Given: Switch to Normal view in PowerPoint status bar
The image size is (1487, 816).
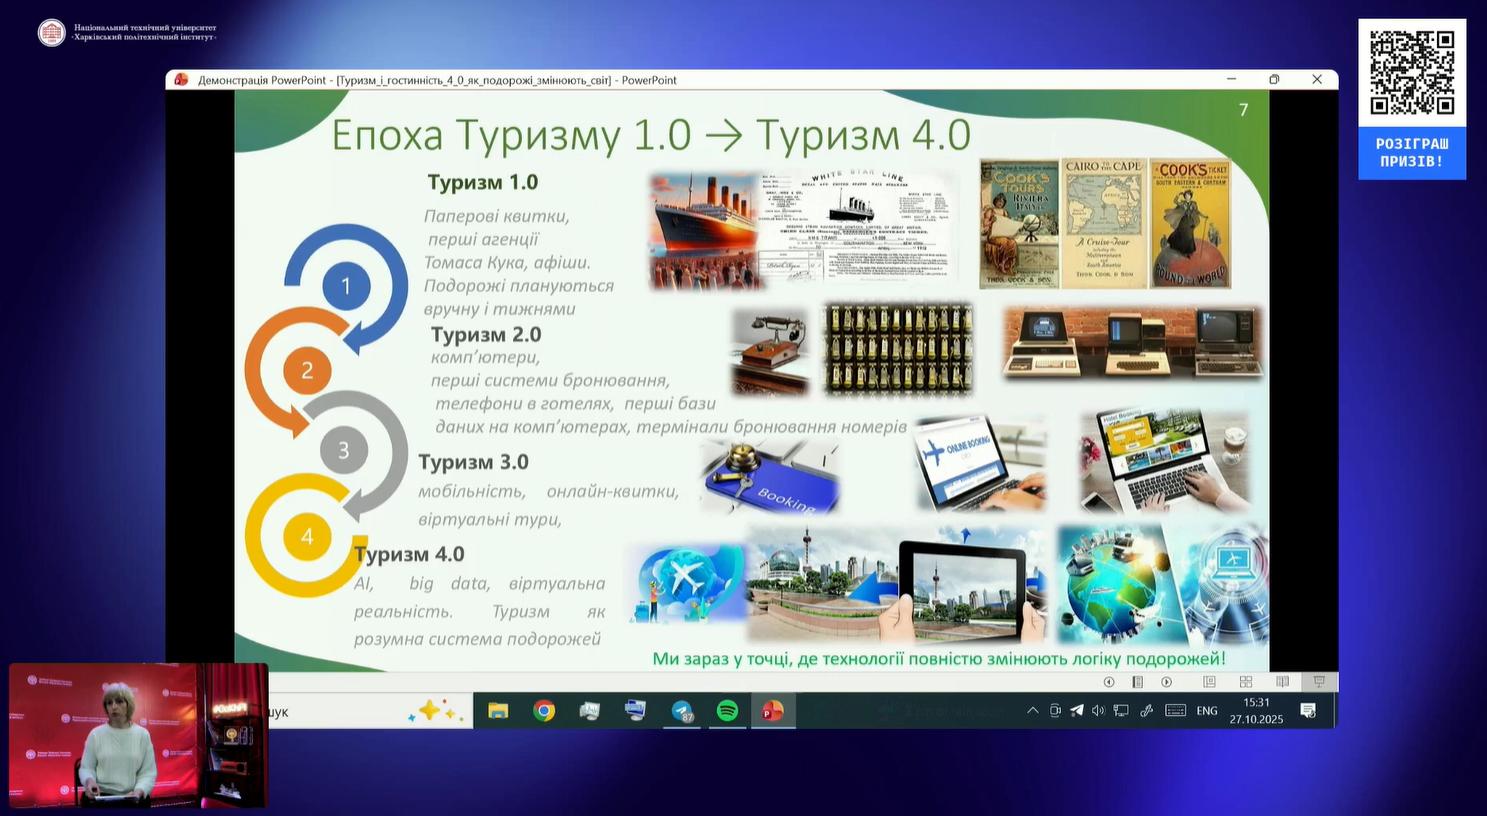Looking at the screenshot, I should [x=1209, y=682].
